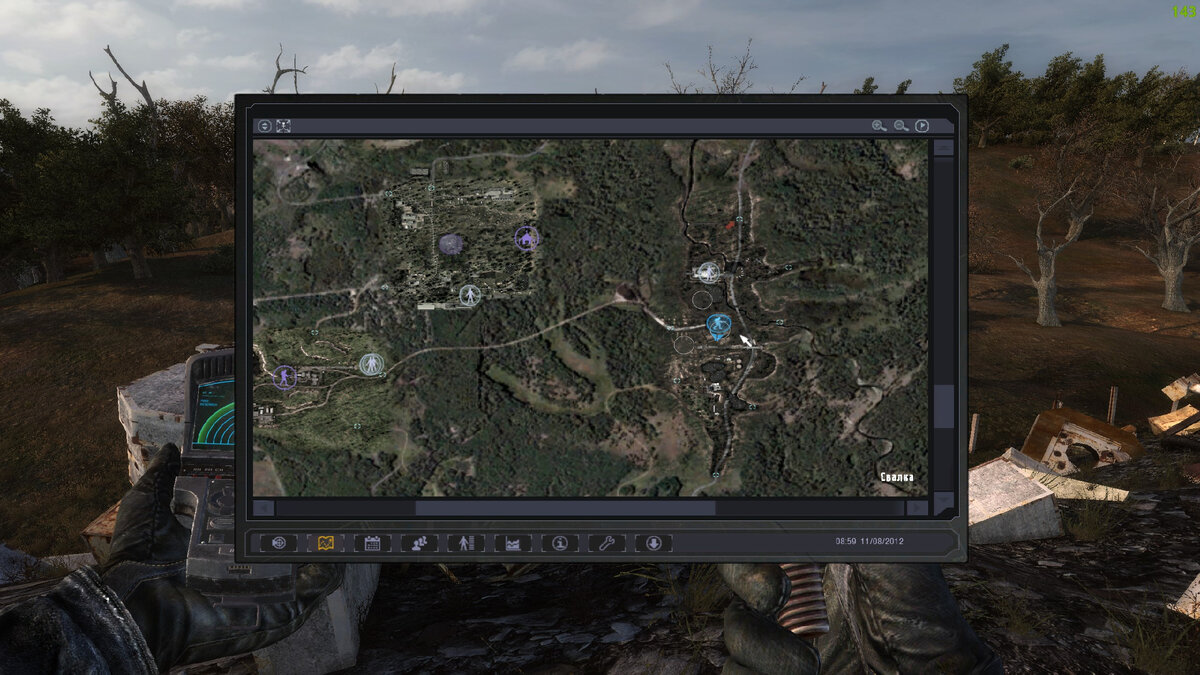Open the PDA radar tab

coord(279,543)
